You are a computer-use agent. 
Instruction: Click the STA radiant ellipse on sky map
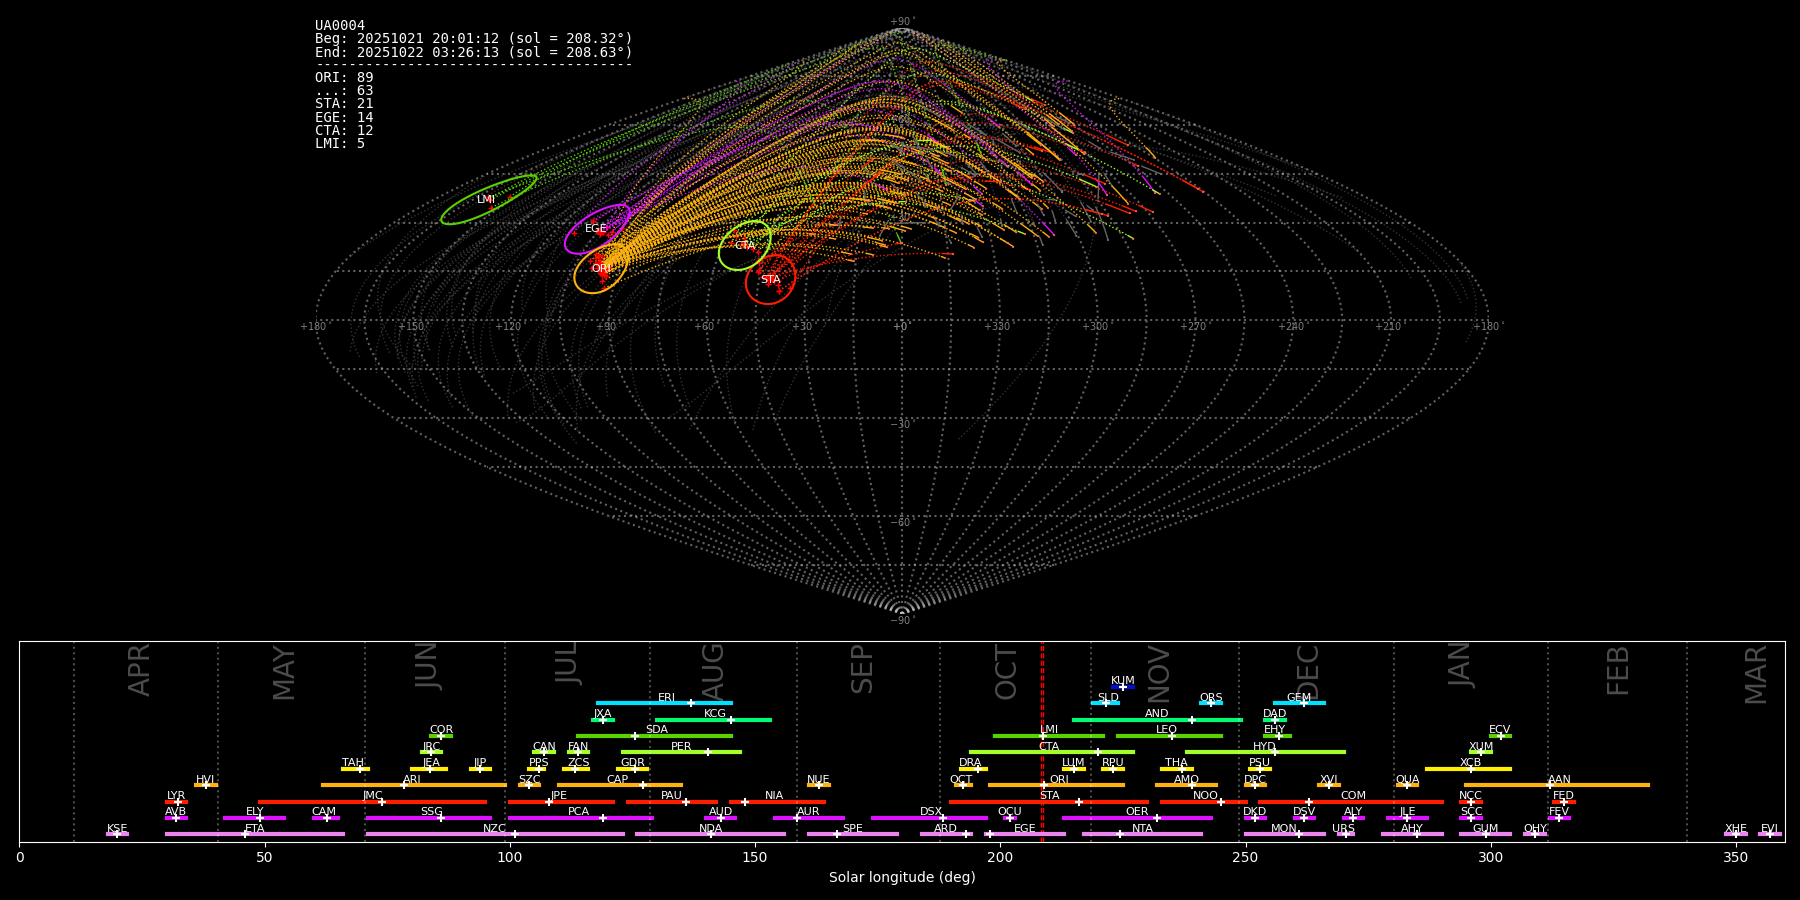pos(770,279)
